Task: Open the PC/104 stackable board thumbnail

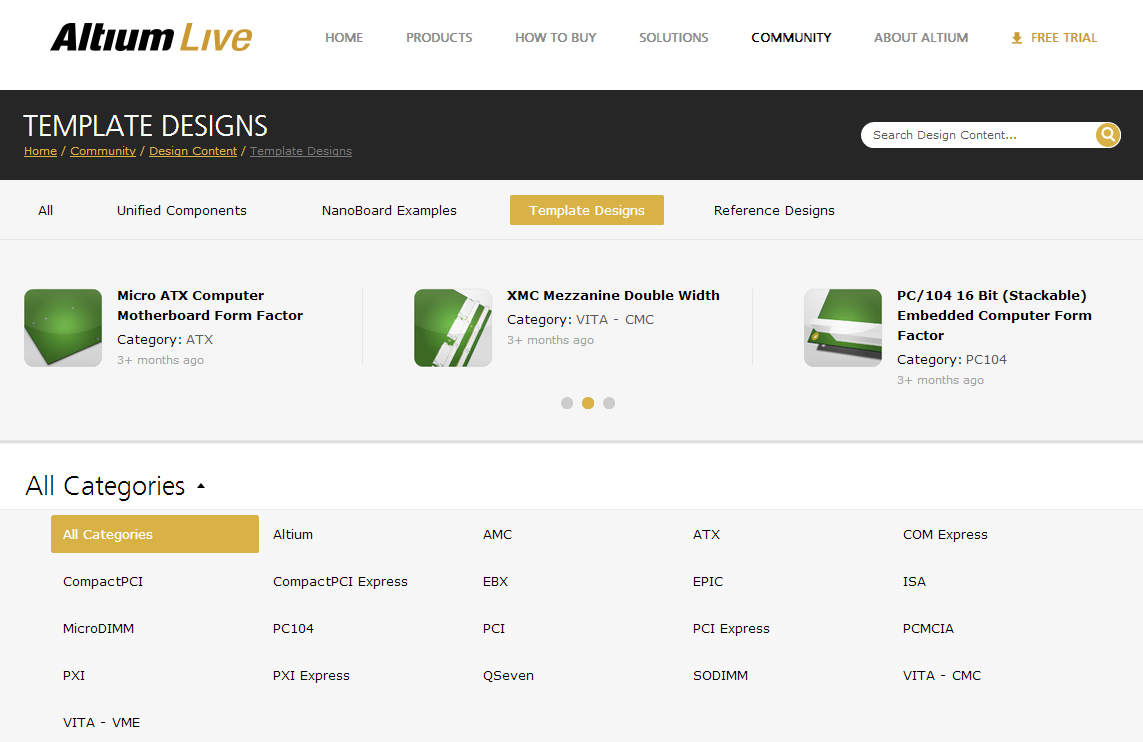Action: point(843,327)
